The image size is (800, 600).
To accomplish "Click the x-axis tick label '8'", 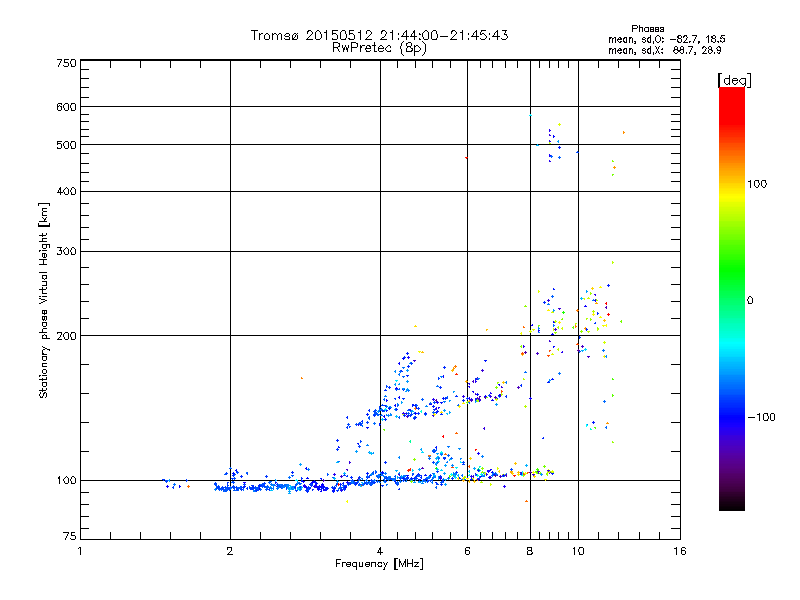I will pos(530,551).
